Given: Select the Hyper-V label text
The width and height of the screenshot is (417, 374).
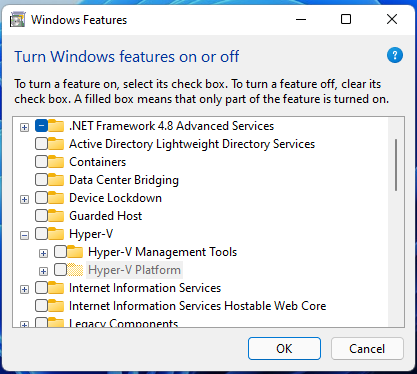Looking at the screenshot, I should [x=91, y=234].
